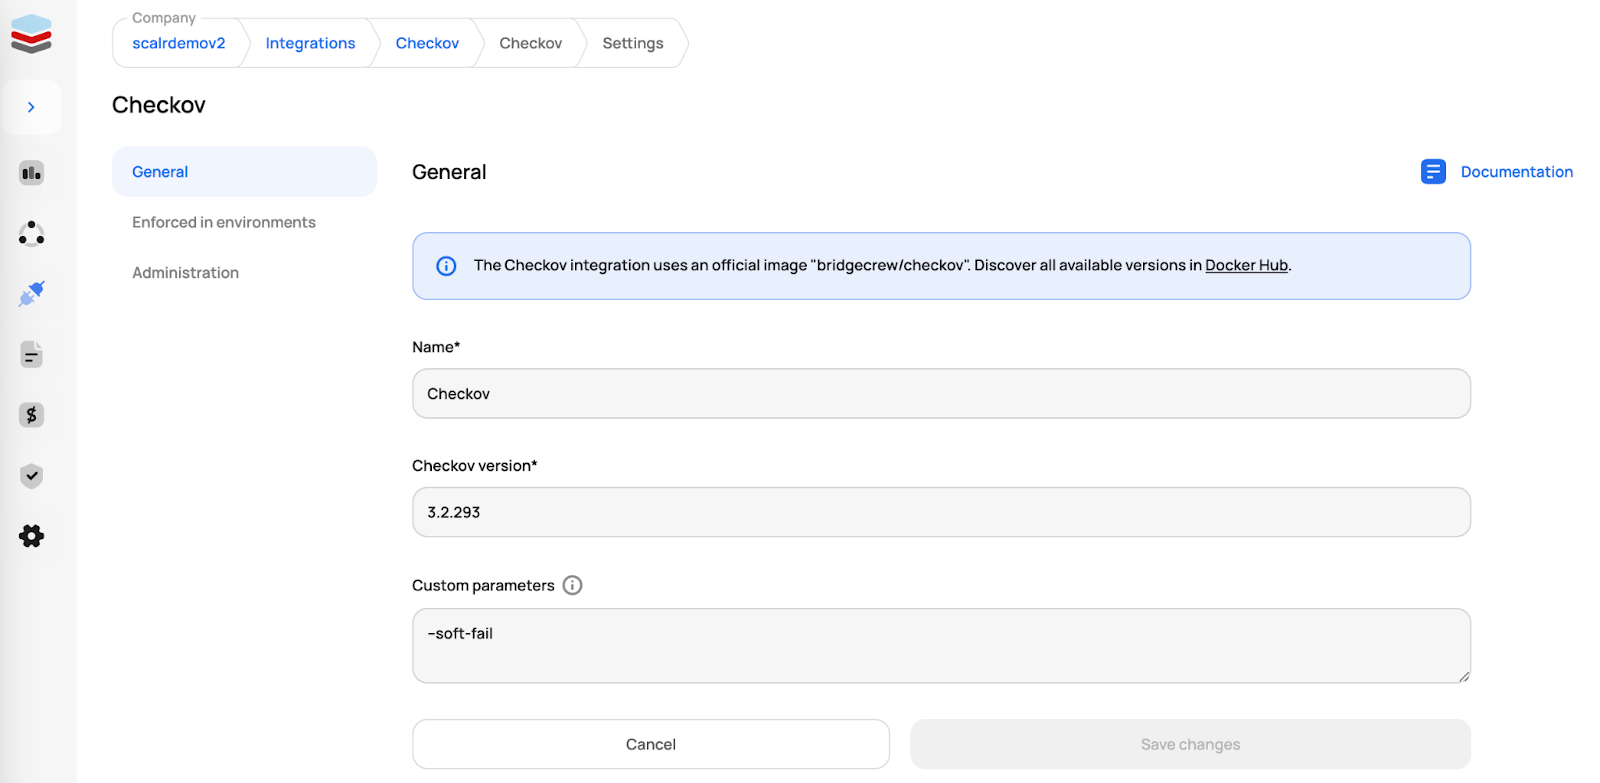Open the integrations plug icon
1600x783 pixels.
pos(31,294)
